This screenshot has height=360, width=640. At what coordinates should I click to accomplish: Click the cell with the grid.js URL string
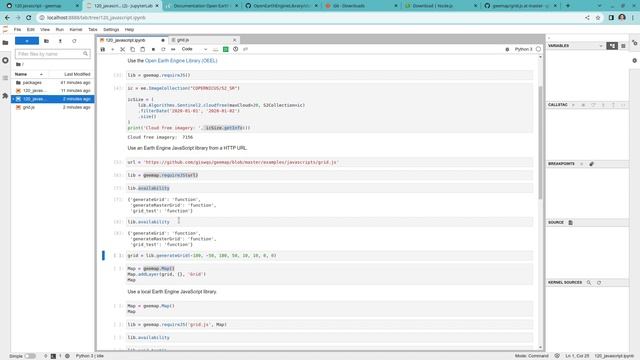pyautogui.click(x=329, y=162)
